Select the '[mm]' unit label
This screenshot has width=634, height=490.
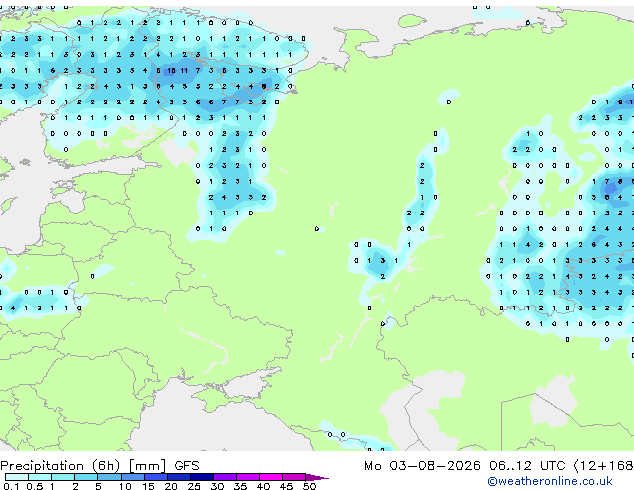147,466
